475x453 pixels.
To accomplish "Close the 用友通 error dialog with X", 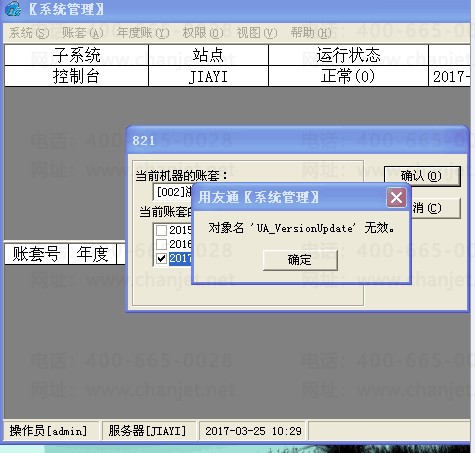I will (396, 197).
